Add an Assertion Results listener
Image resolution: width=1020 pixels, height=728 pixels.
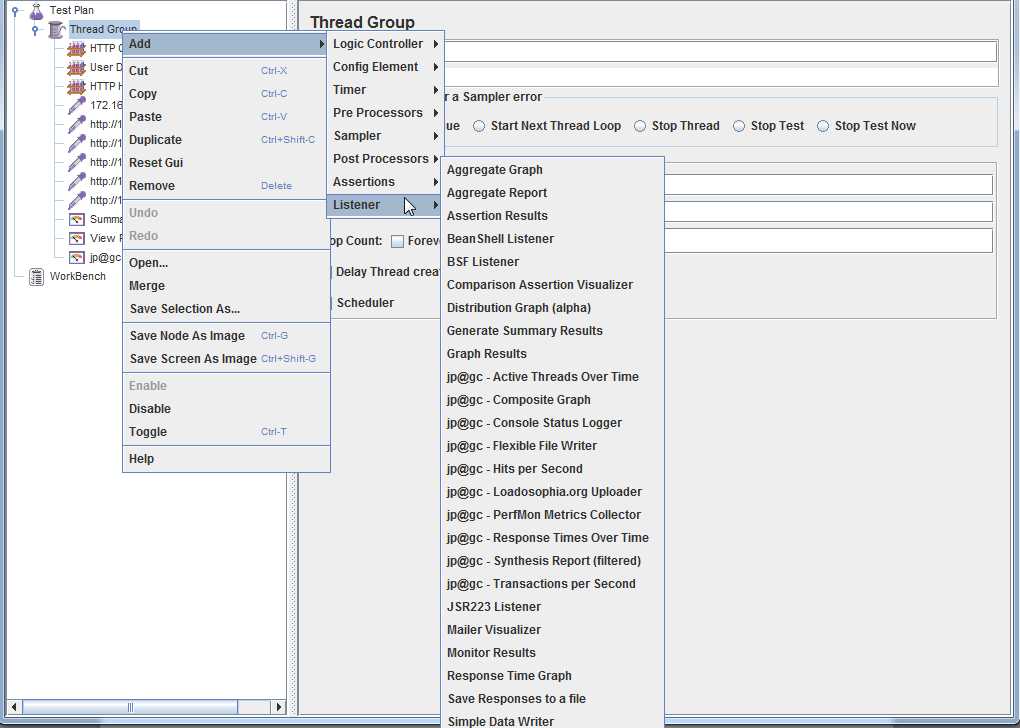click(x=552, y=216)
